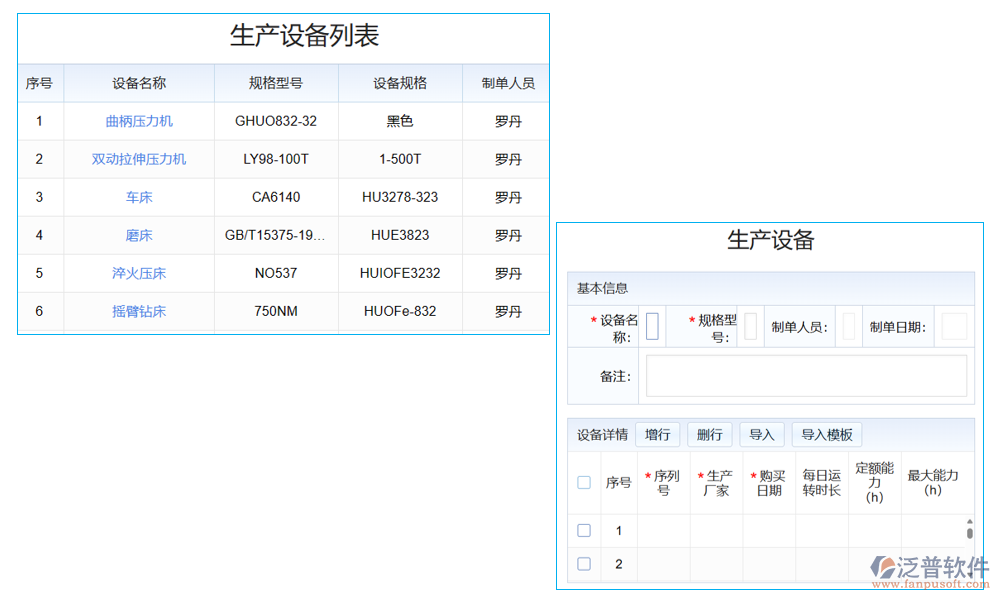Click the 导入 import button

[x=763, y=434]
